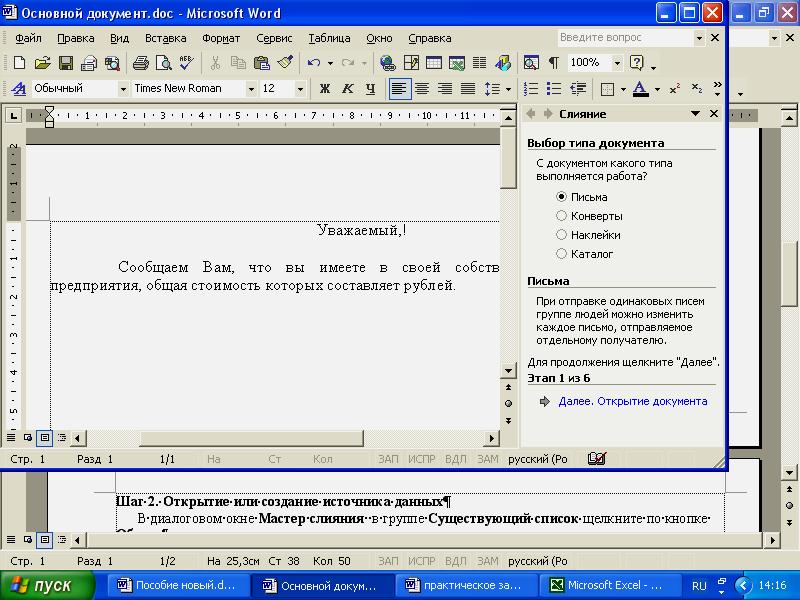800x600 pixels.
Task: Open a file with the folder icon
Action: [42, 63]
